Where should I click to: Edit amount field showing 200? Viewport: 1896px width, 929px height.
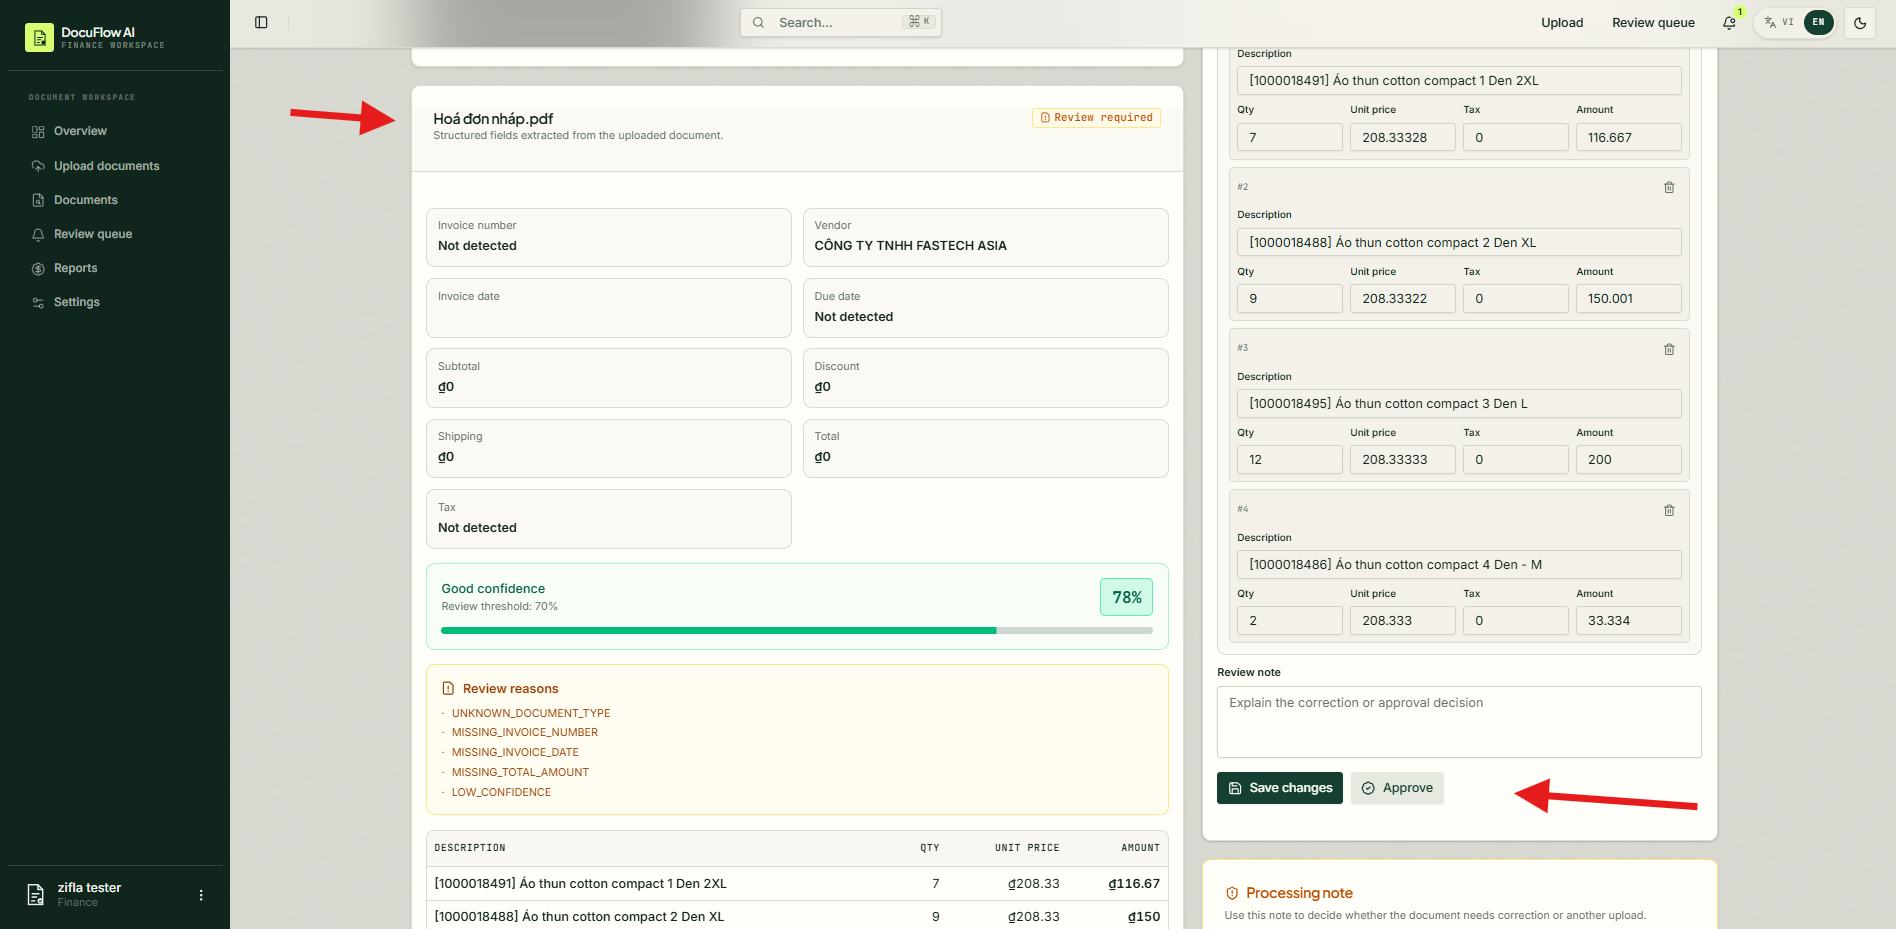pyautogui.click(x=1629, y=459)
